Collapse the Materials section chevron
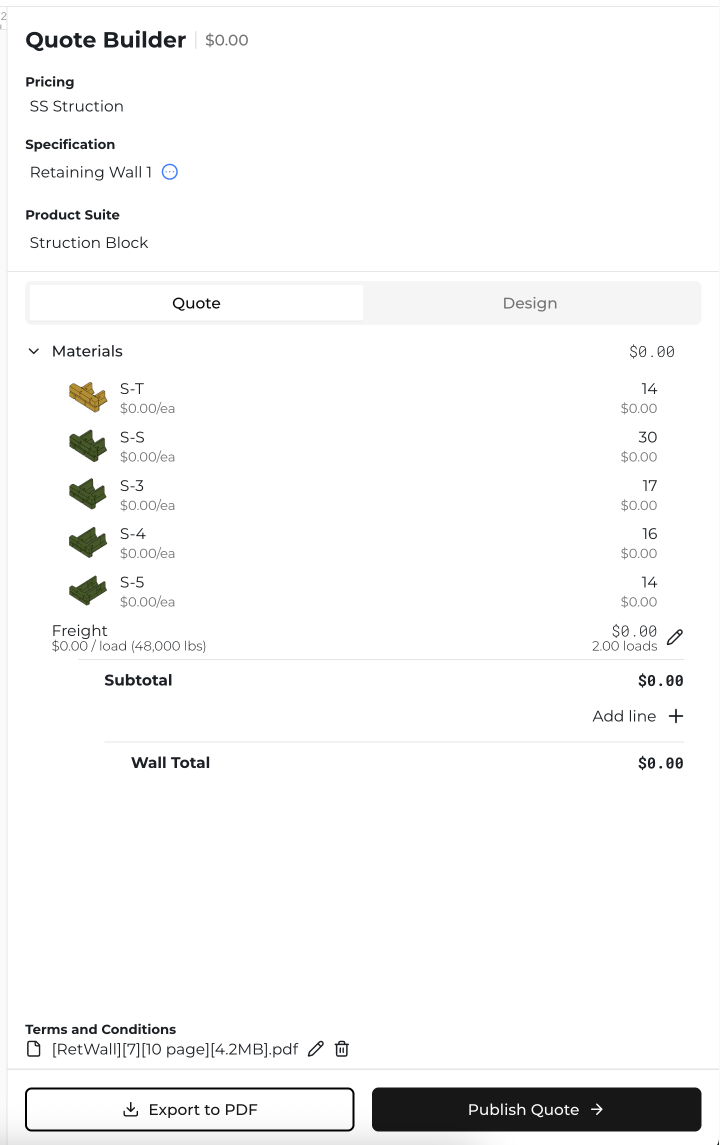720x1145 pixels. point(34,352)
